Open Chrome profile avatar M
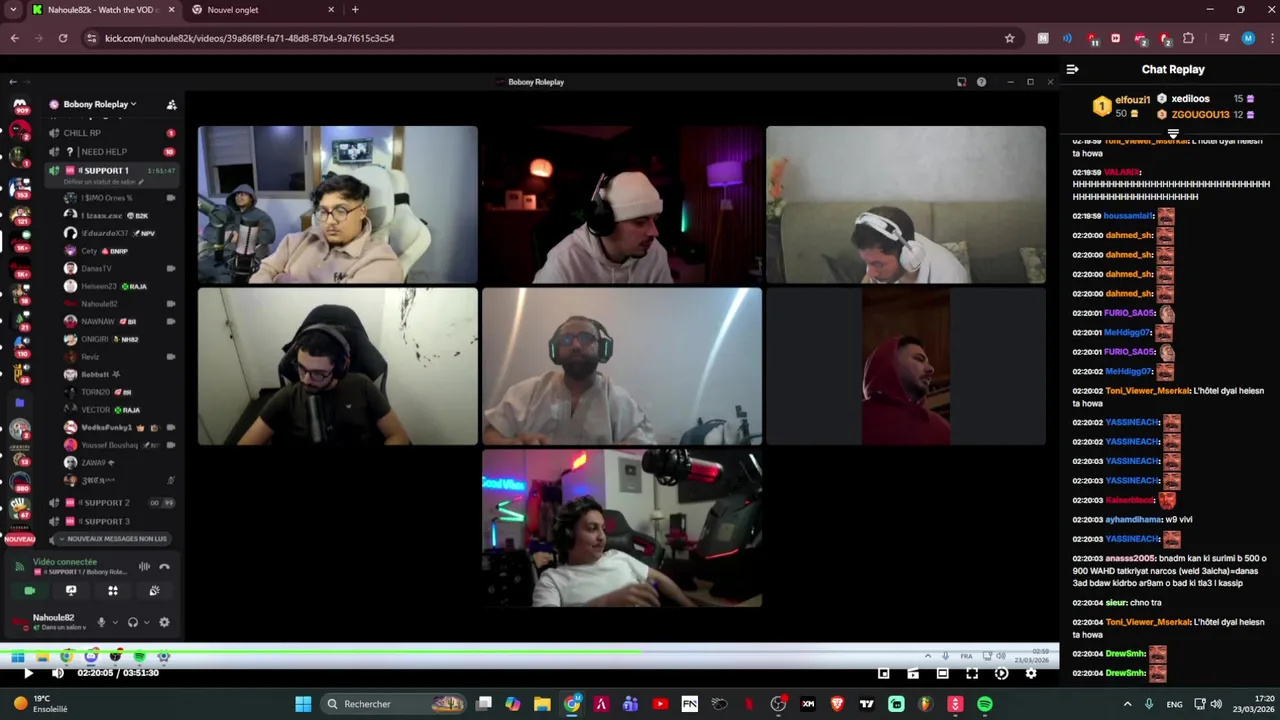Viewport: 1280px width, 720px height. click(x=1247, y=38)
